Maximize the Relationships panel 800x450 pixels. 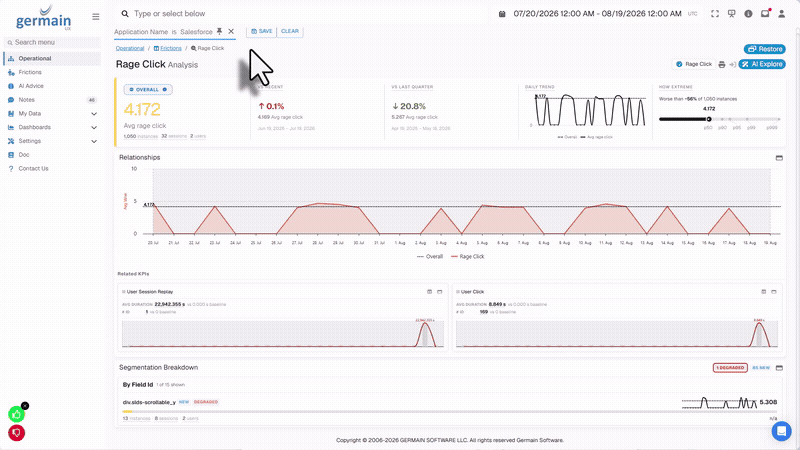(x=779, y=158)
